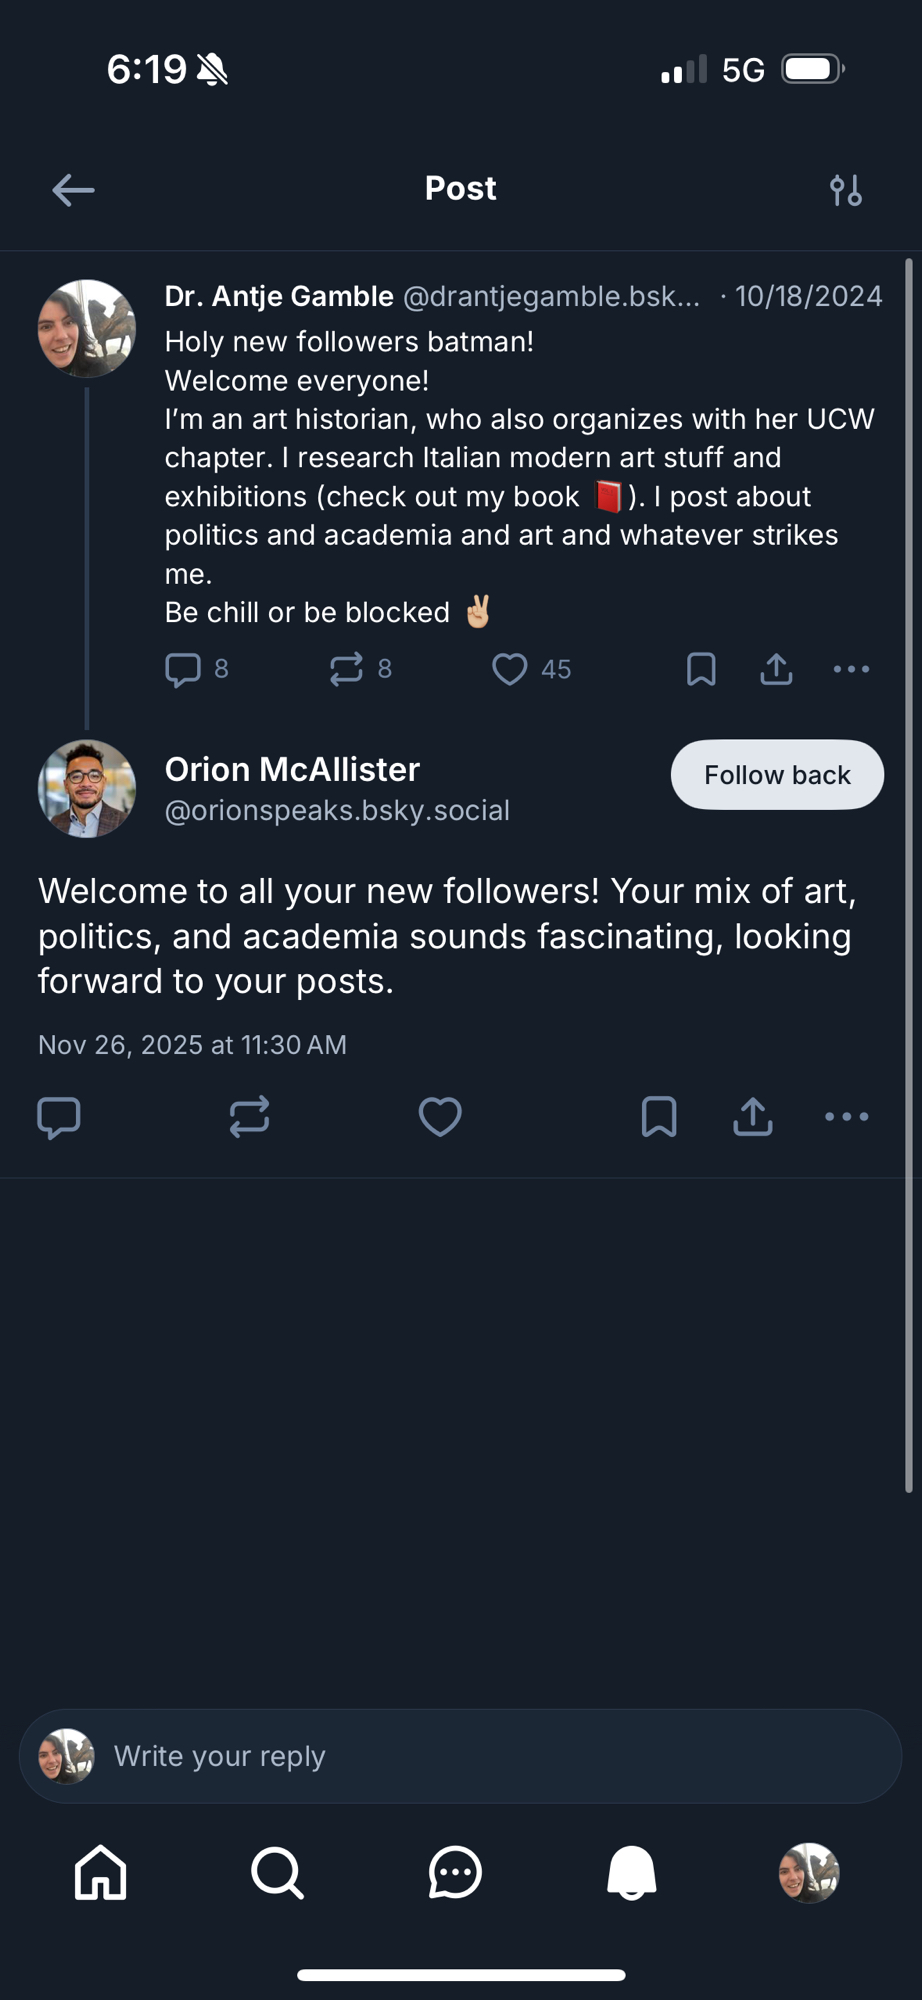
Task: Reply to Orion McAllister's post
Action: click(x=59, y=1117)
